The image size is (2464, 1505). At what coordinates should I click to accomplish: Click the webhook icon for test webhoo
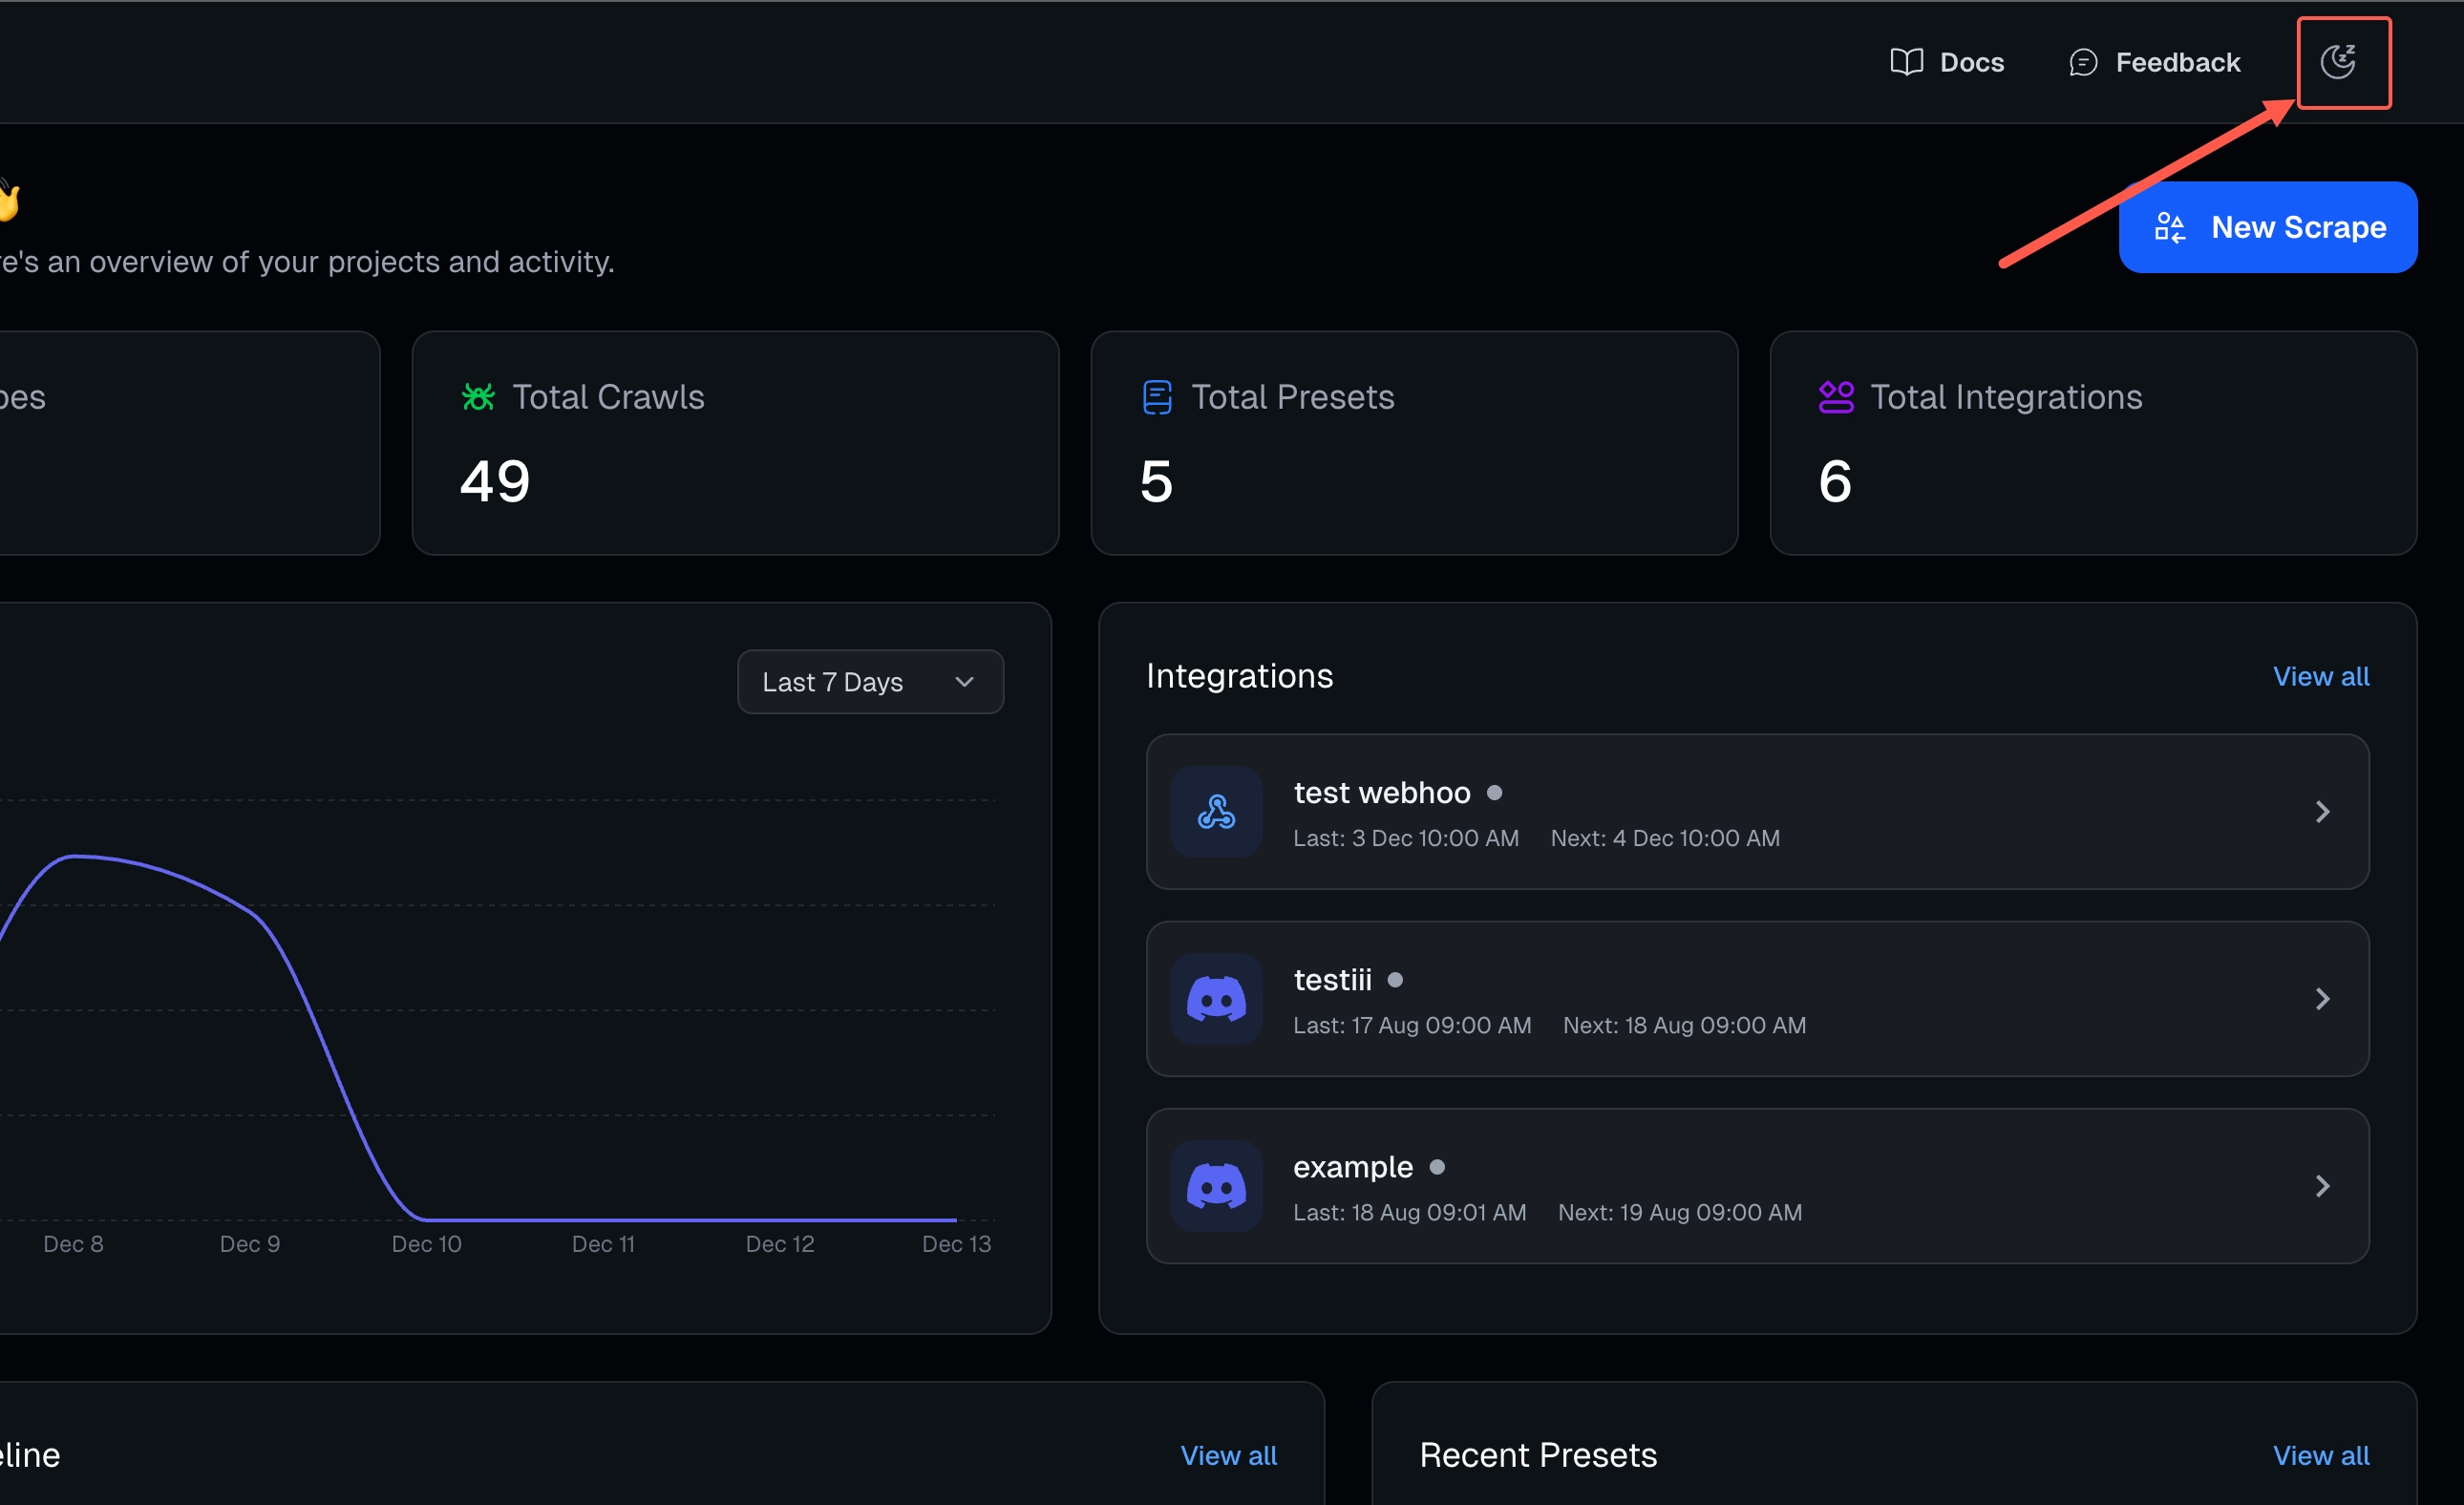[1216, 812]
